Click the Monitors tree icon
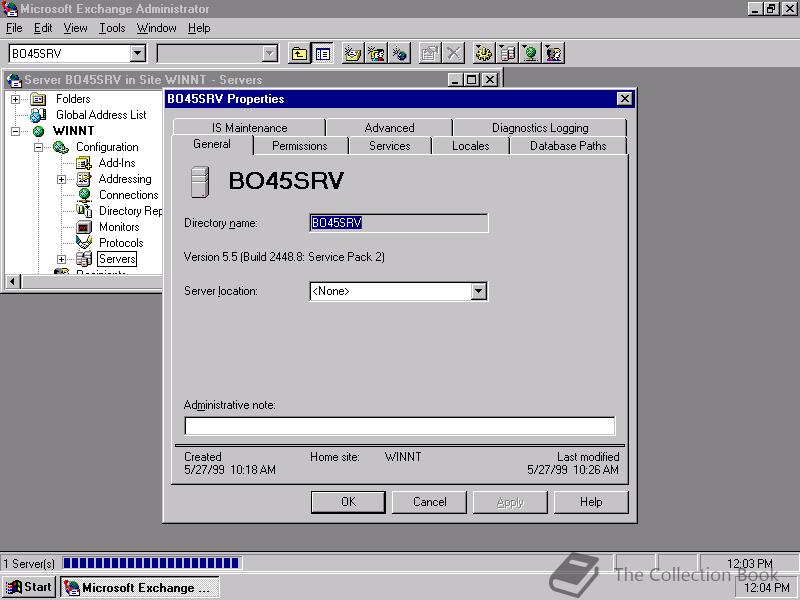Screen dimensions: 800x600 84,227
